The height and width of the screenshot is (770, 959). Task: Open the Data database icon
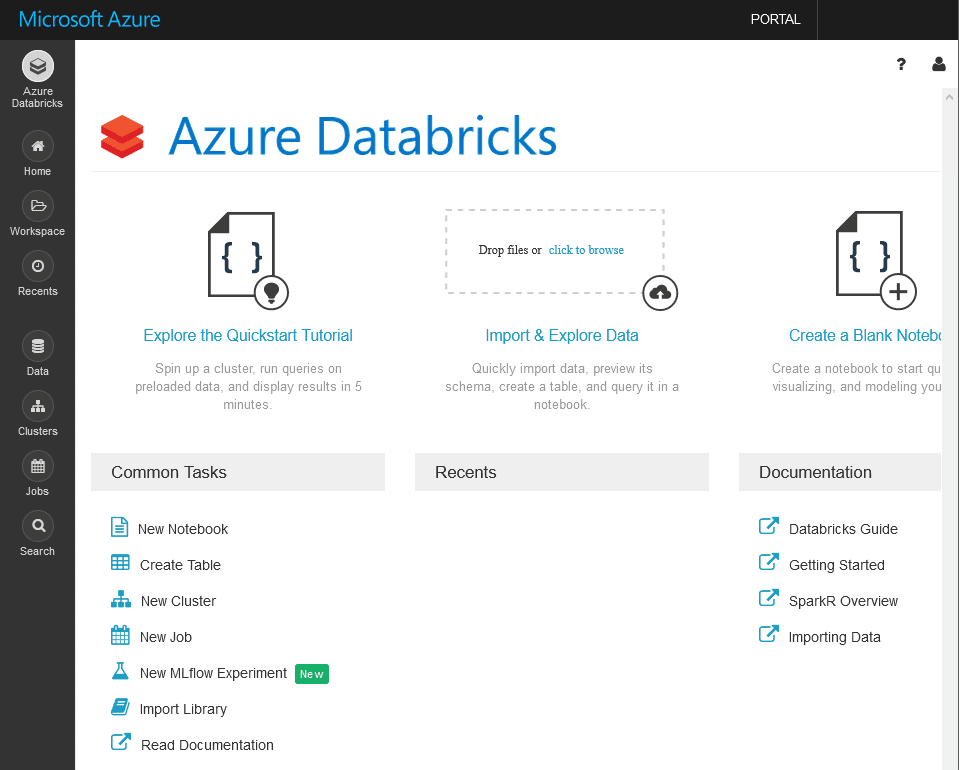pos(38,346)
